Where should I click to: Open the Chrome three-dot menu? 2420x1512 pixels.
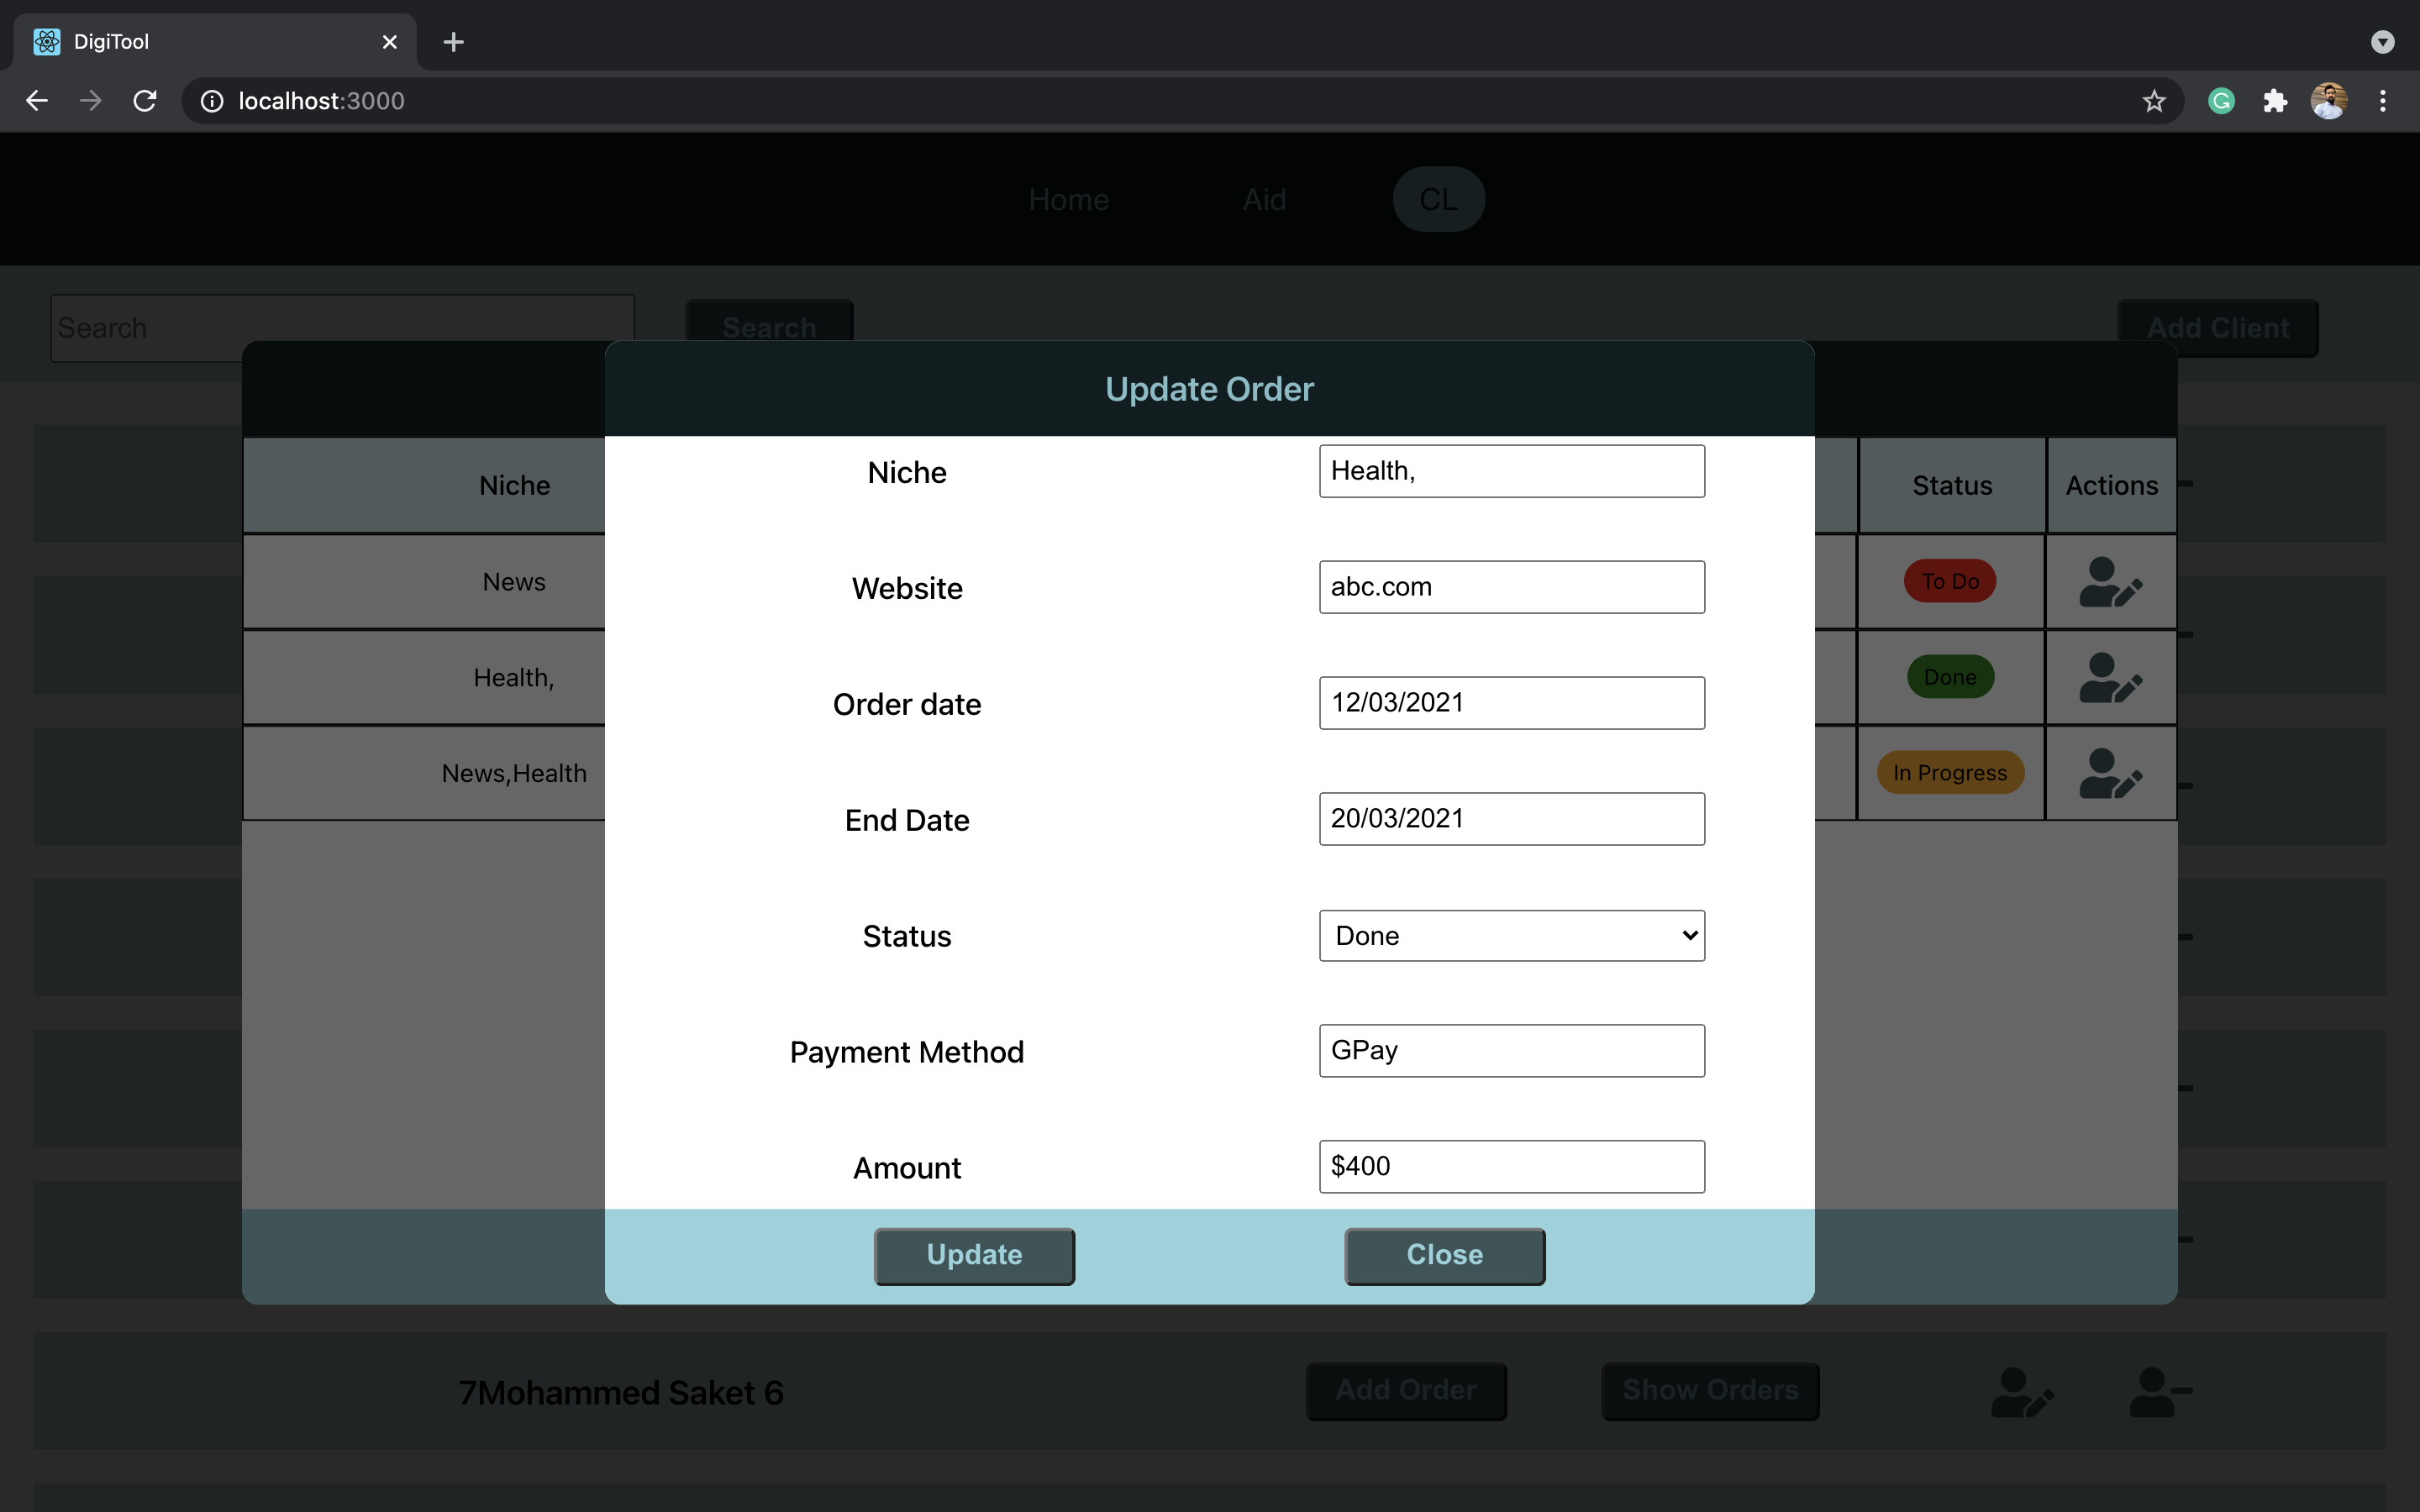(2383, 100)
